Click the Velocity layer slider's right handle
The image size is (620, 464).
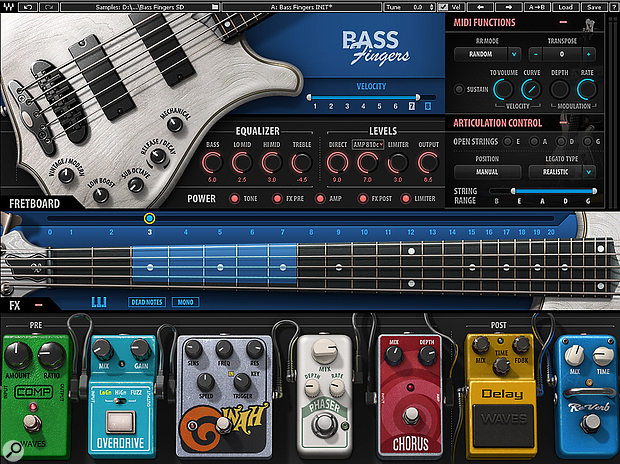point(418,97)
